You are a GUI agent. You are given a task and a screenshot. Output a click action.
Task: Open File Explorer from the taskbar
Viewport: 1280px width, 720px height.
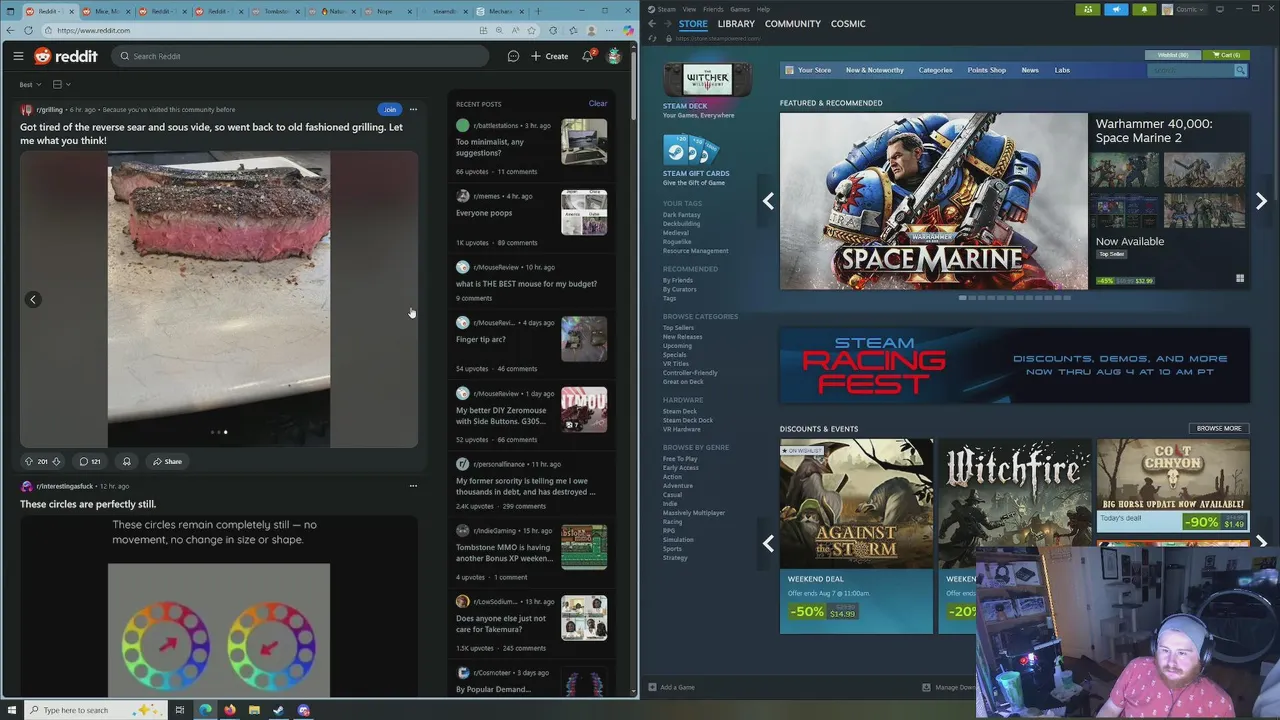(x=254, y=710)
